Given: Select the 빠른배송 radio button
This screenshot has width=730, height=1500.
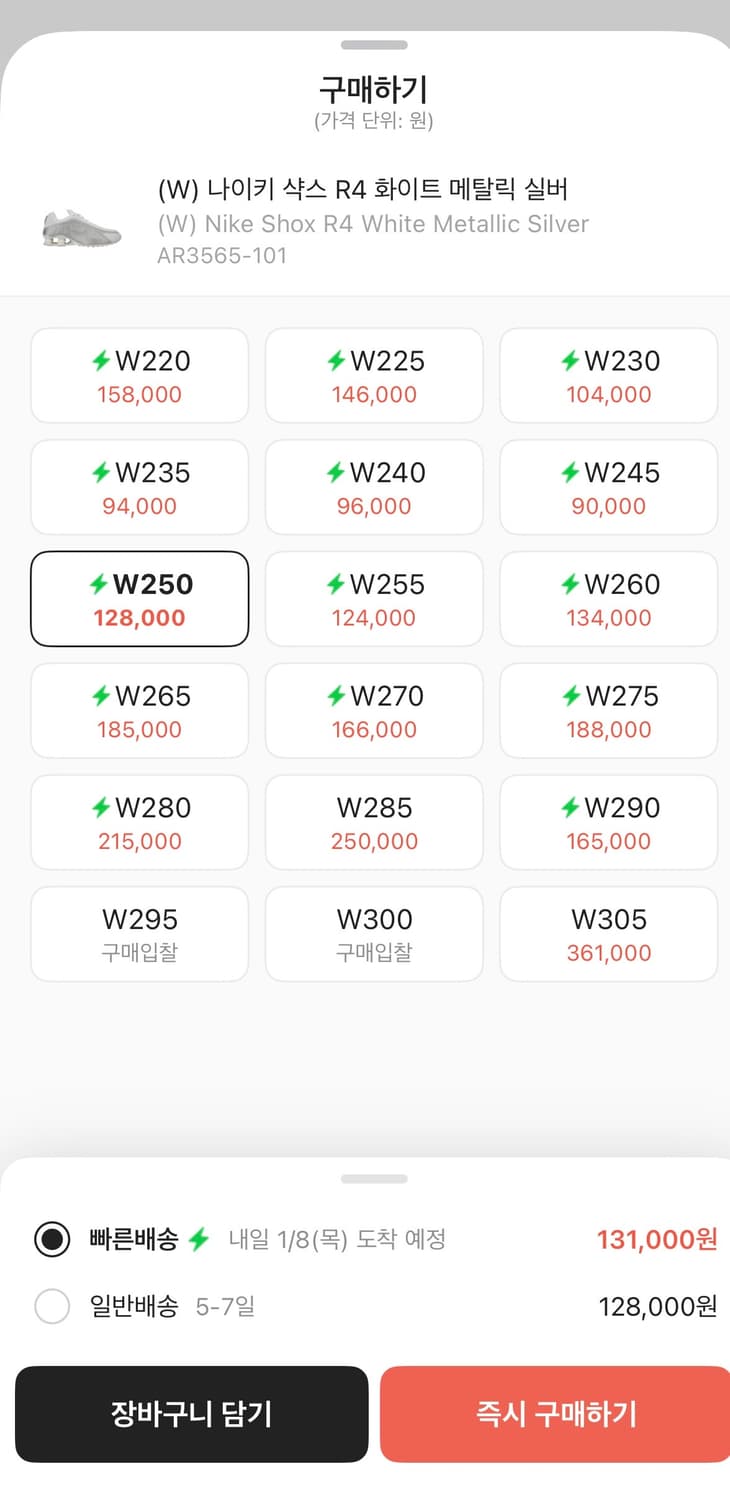Looking at the screenshot, I should coord(52,1240).
